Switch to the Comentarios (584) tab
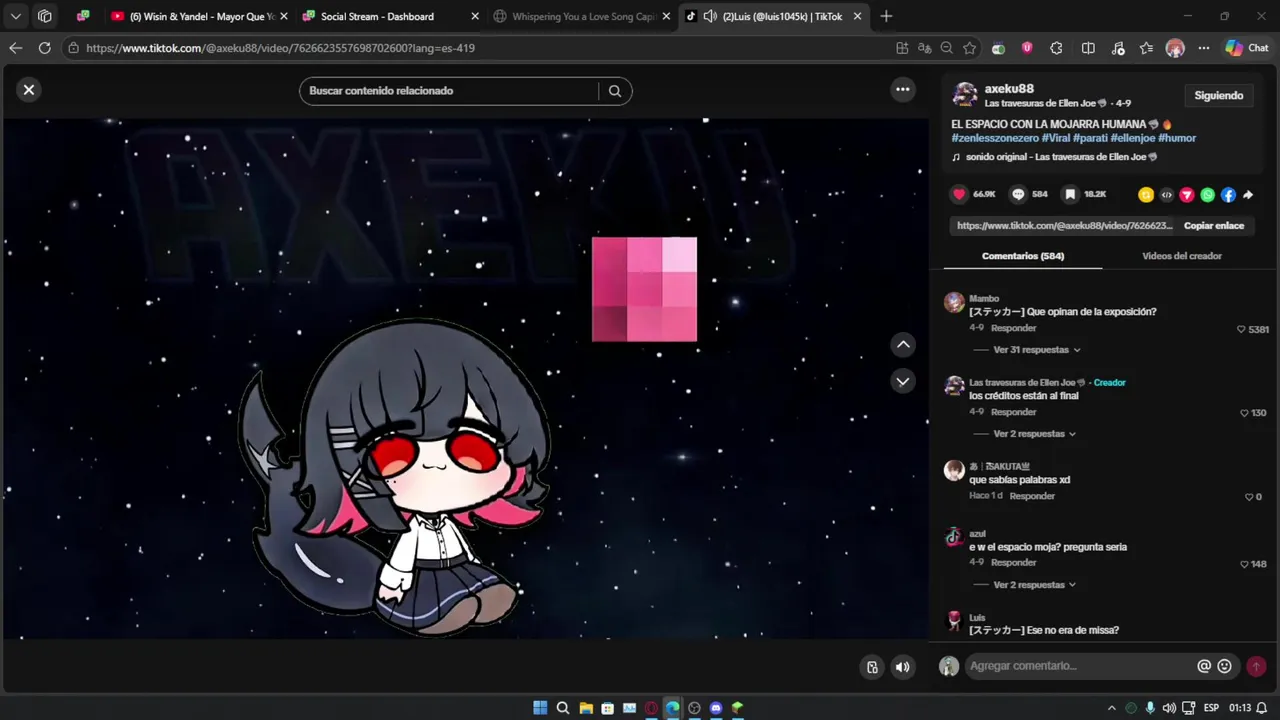Viewport: 1280px width, 720px height. pyautogui.click(x=1022, y=256)
